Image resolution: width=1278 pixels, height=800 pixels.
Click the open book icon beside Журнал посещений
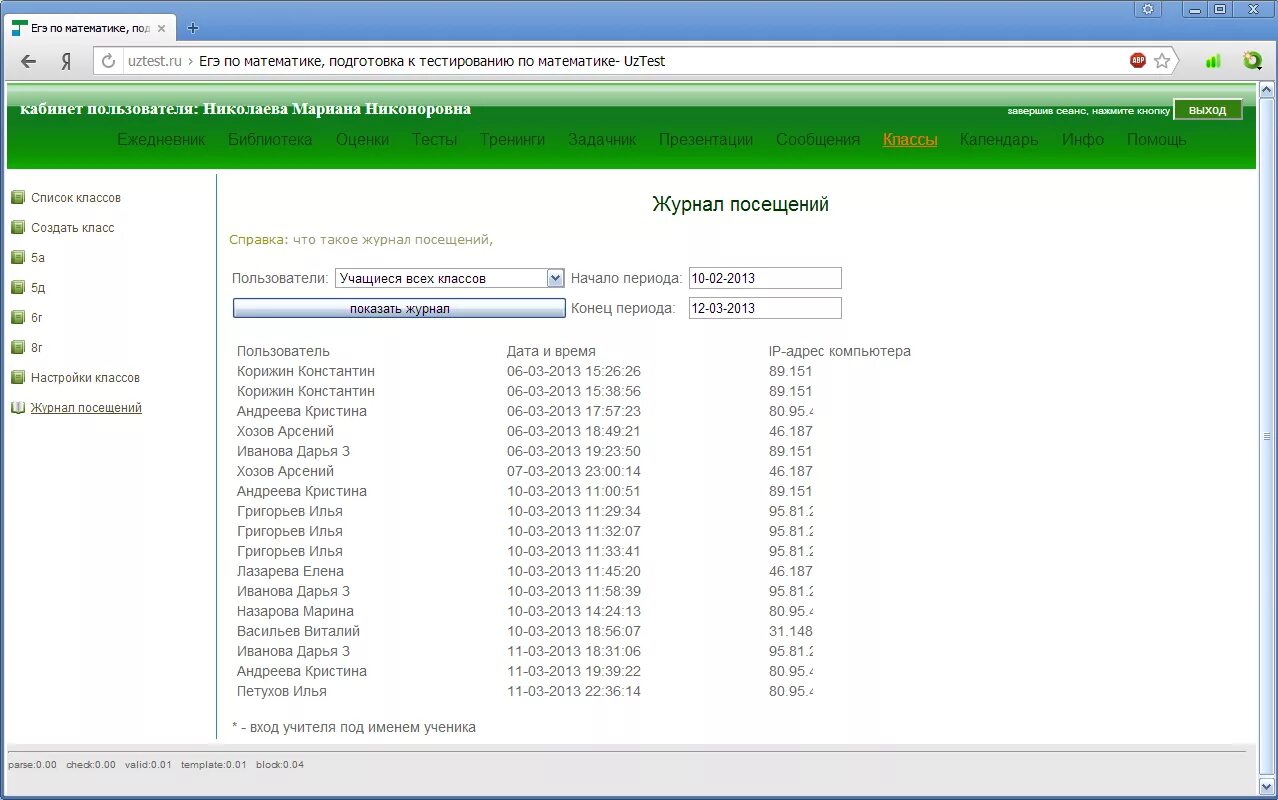pos(18,408)
